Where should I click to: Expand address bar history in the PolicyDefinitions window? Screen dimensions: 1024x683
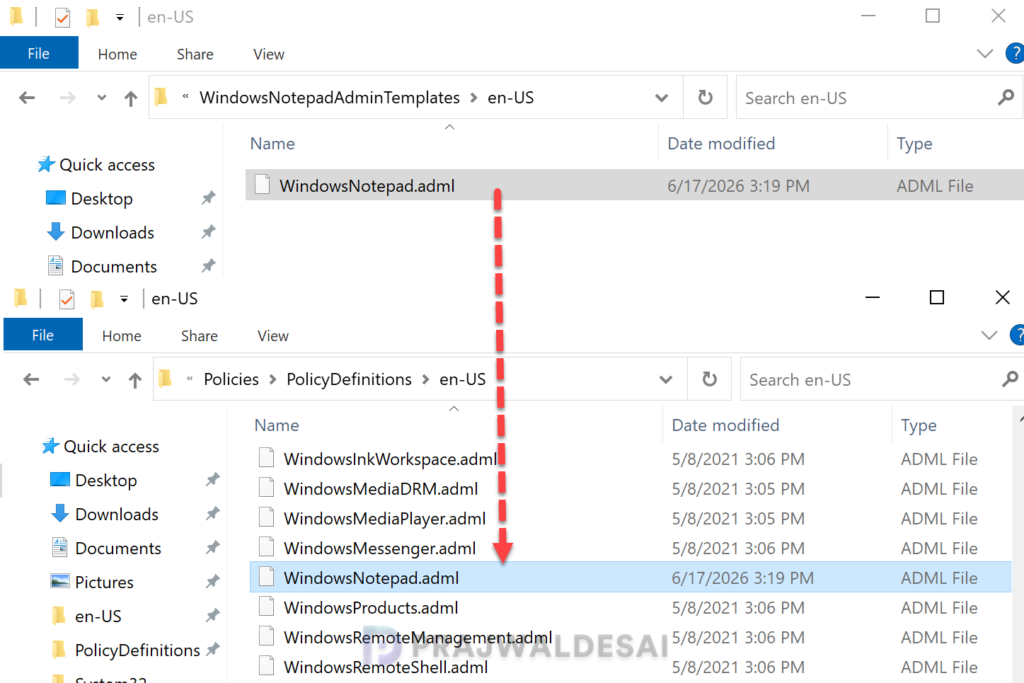click(666, 379)
